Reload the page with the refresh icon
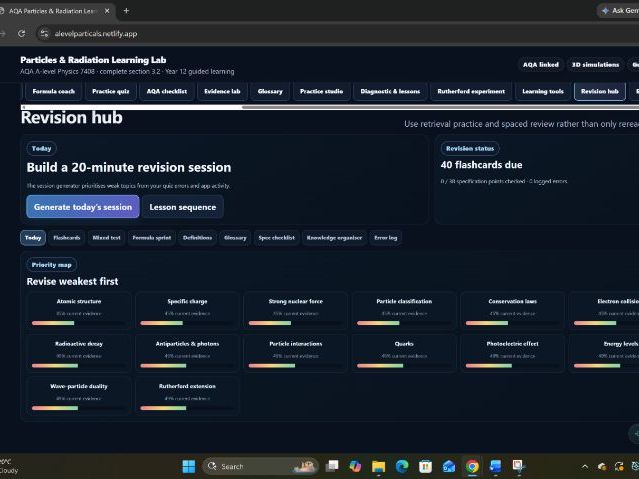The height and width of the screenshot is (479, 639). [22, 34]
